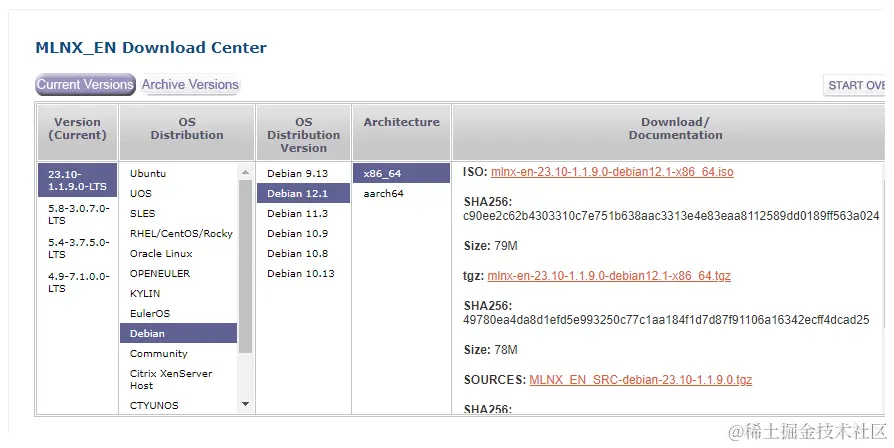Screen dimensions: 894x448
Task: Select Debian 12.1 version
Action: tap(303, 193)
